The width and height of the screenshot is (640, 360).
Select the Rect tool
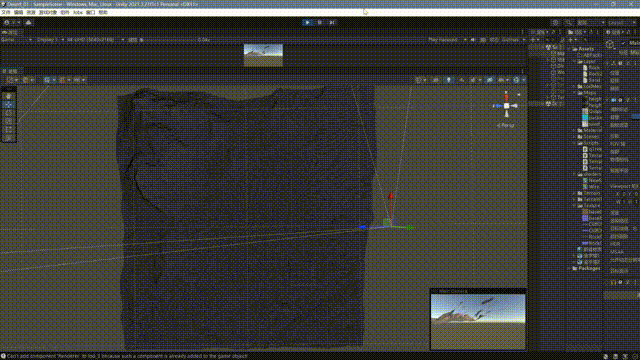(x=9, y=130)
